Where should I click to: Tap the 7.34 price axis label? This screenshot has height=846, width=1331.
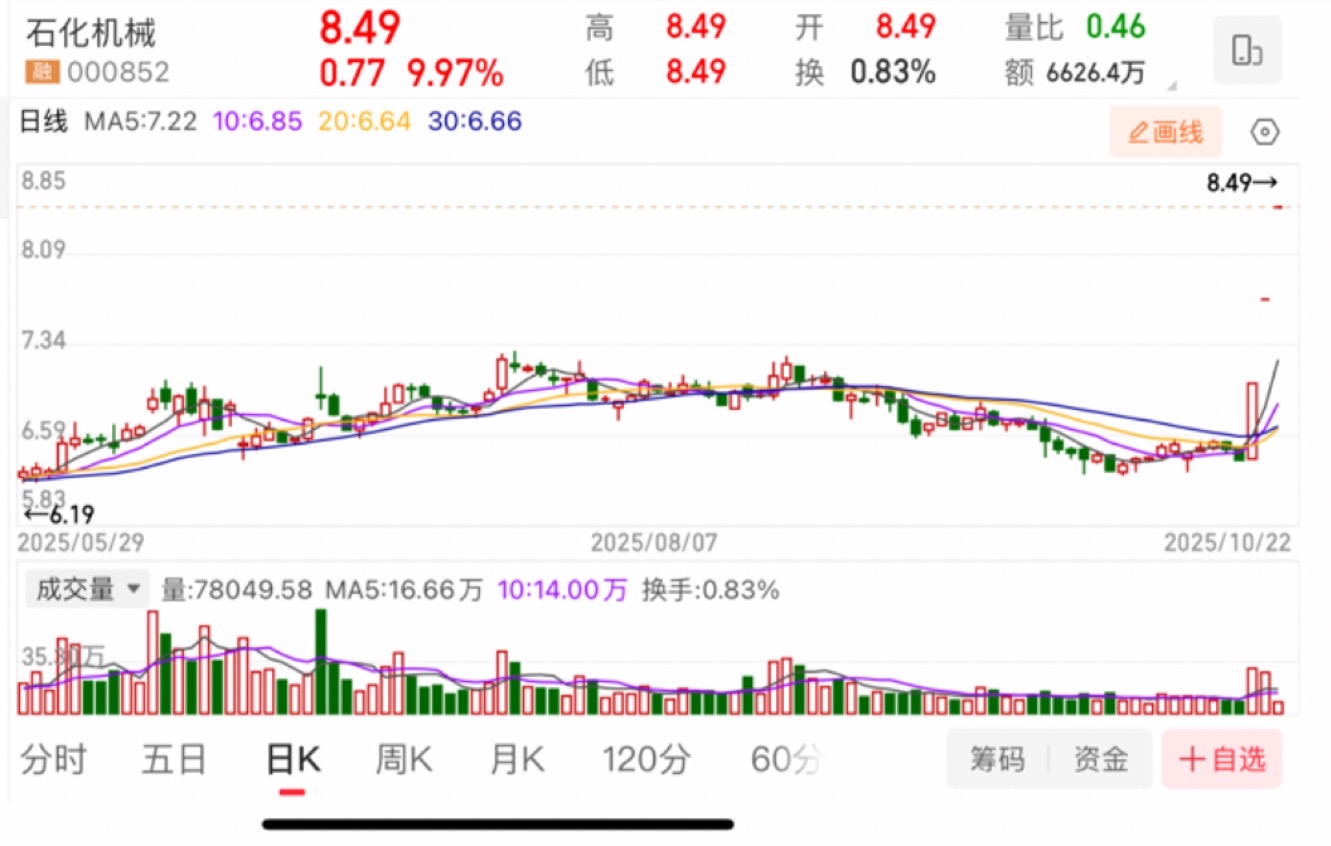(44, 341)
